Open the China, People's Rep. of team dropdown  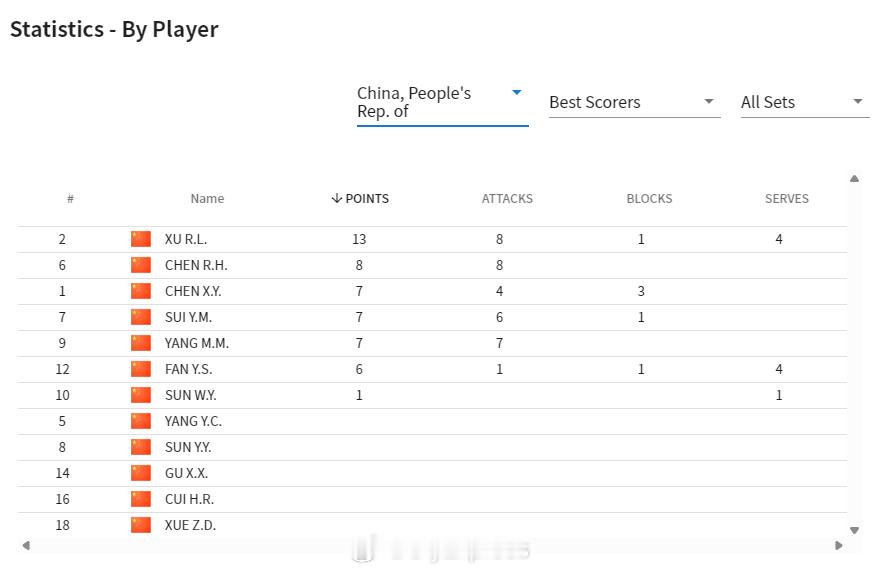tap(441, 102)
